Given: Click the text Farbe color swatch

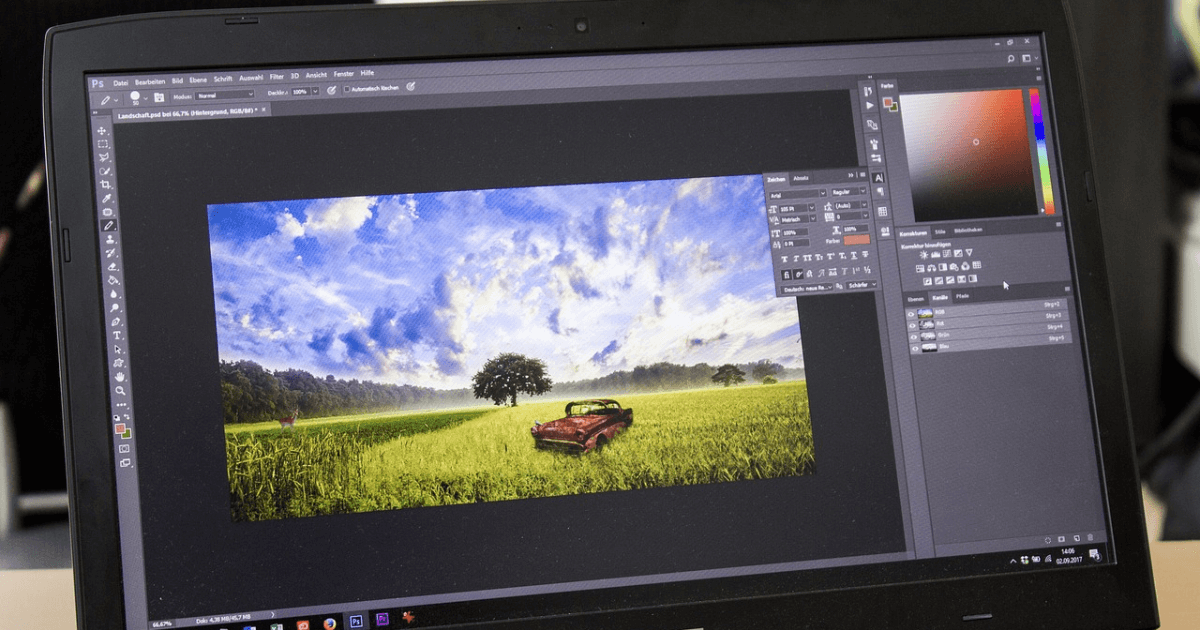Looking at the screenshot, I should pyautogui.click(x=857, y=241).
